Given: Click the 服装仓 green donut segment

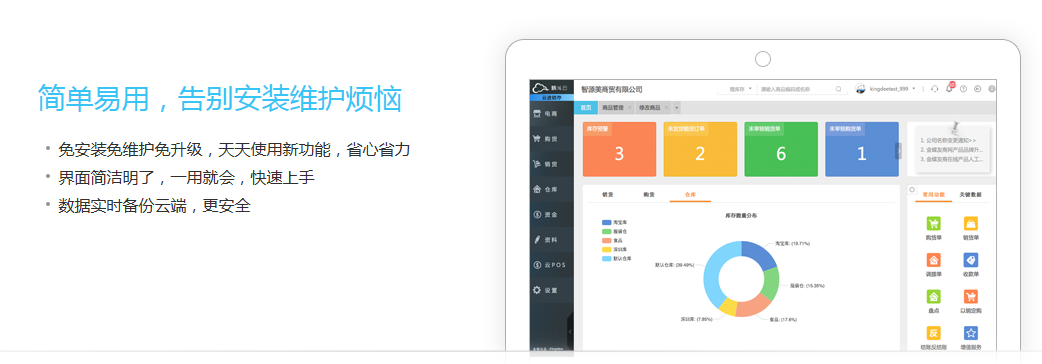Looking at the screenshot, I should (x=771, y=285).
